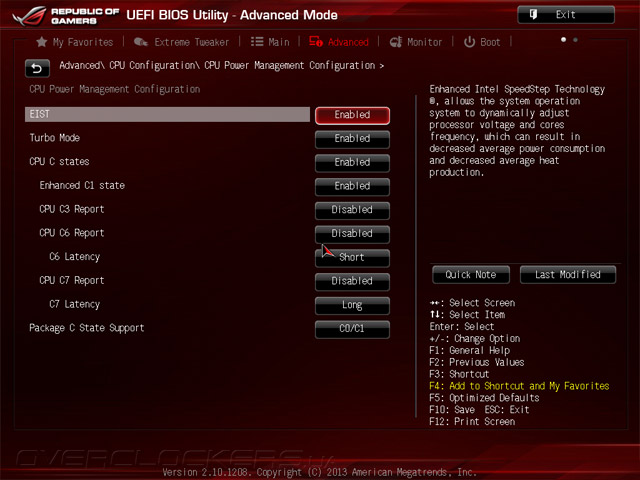Click the F4 Add to Shortcut hint
This screenshot has height=480, width=640.
point(519,386)
